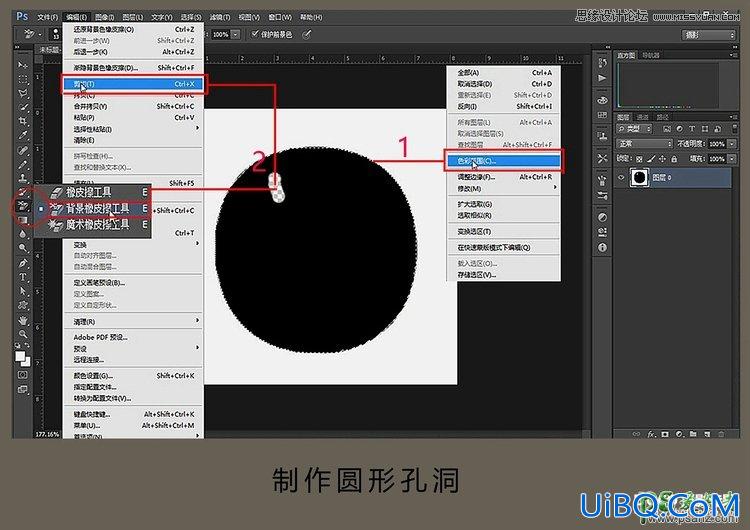Select the Path Selection arrow tool
The width and height of the screenshot is (750, 530).
coord(22,291)
